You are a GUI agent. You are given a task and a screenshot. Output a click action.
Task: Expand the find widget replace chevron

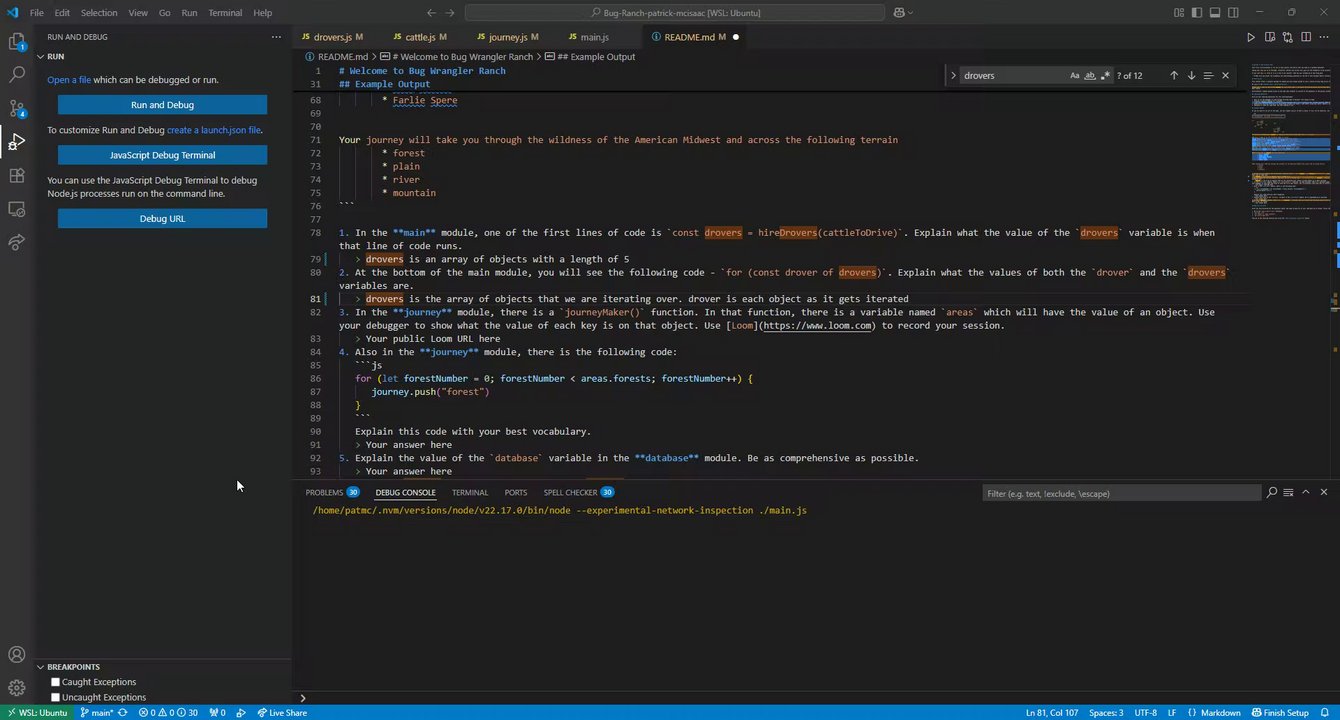click(x=953, y=75)
